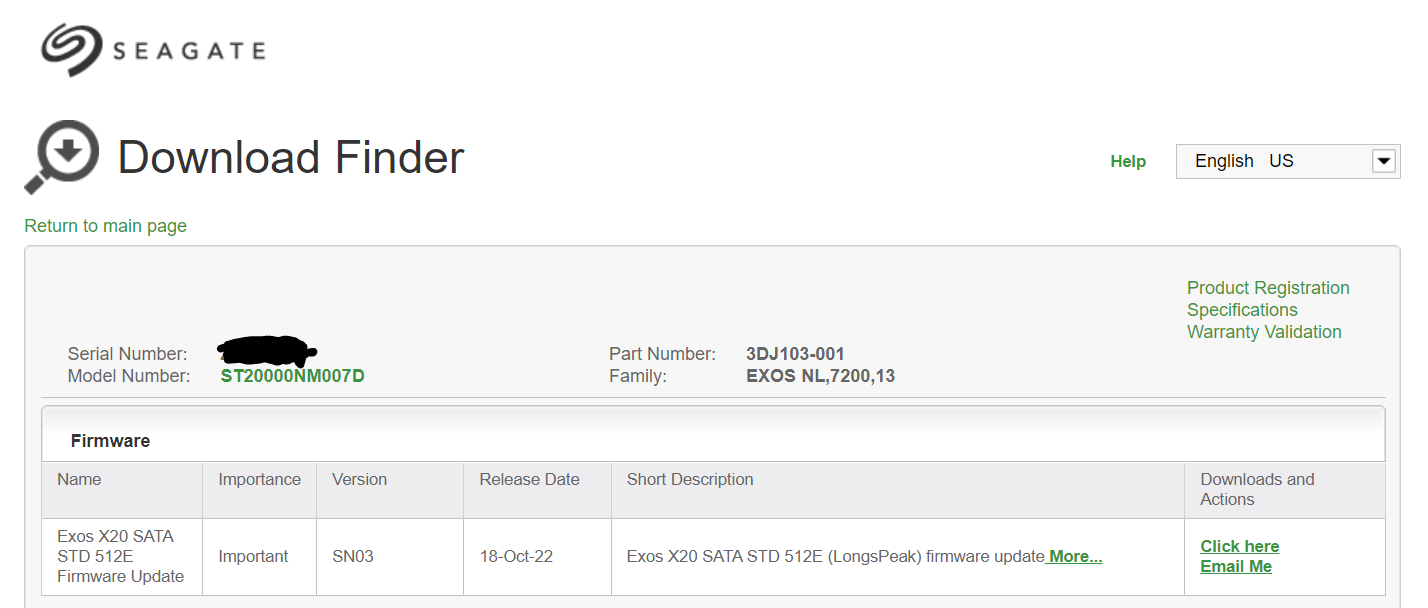Click the Help link

tap(1127, 161)
